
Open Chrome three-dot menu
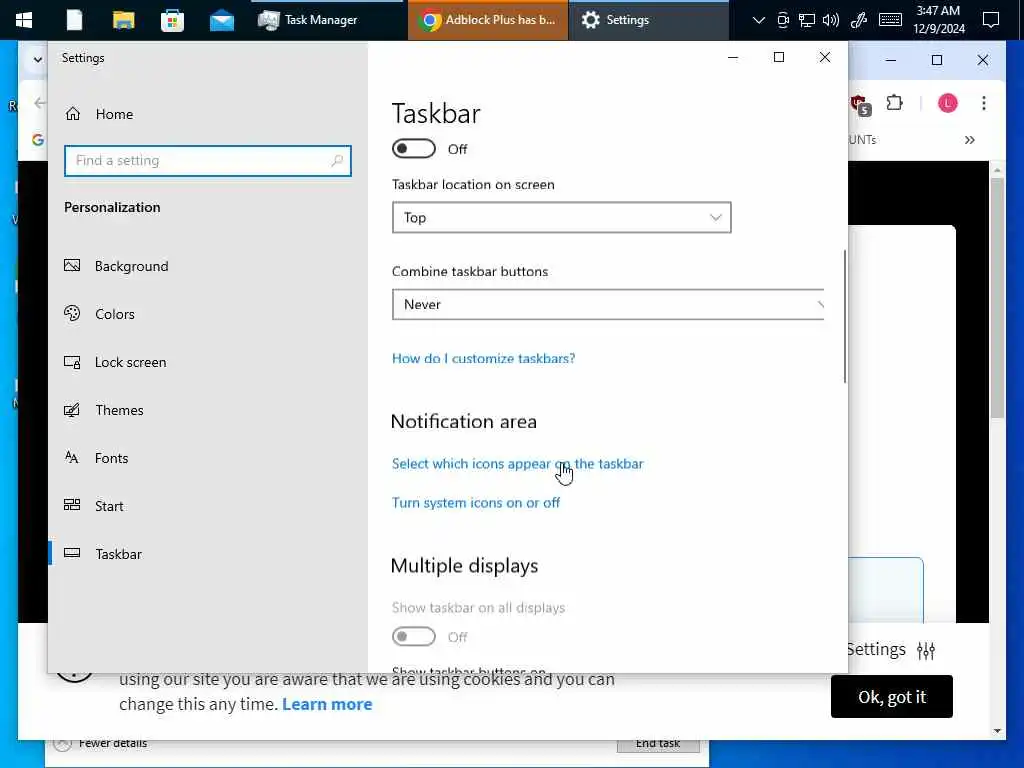[984, 103]
